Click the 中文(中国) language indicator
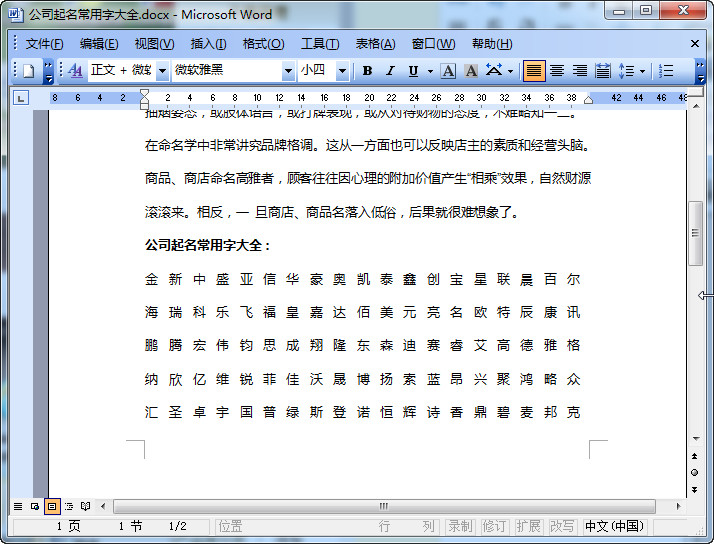714x544 pixels. (x=615, y=527)
